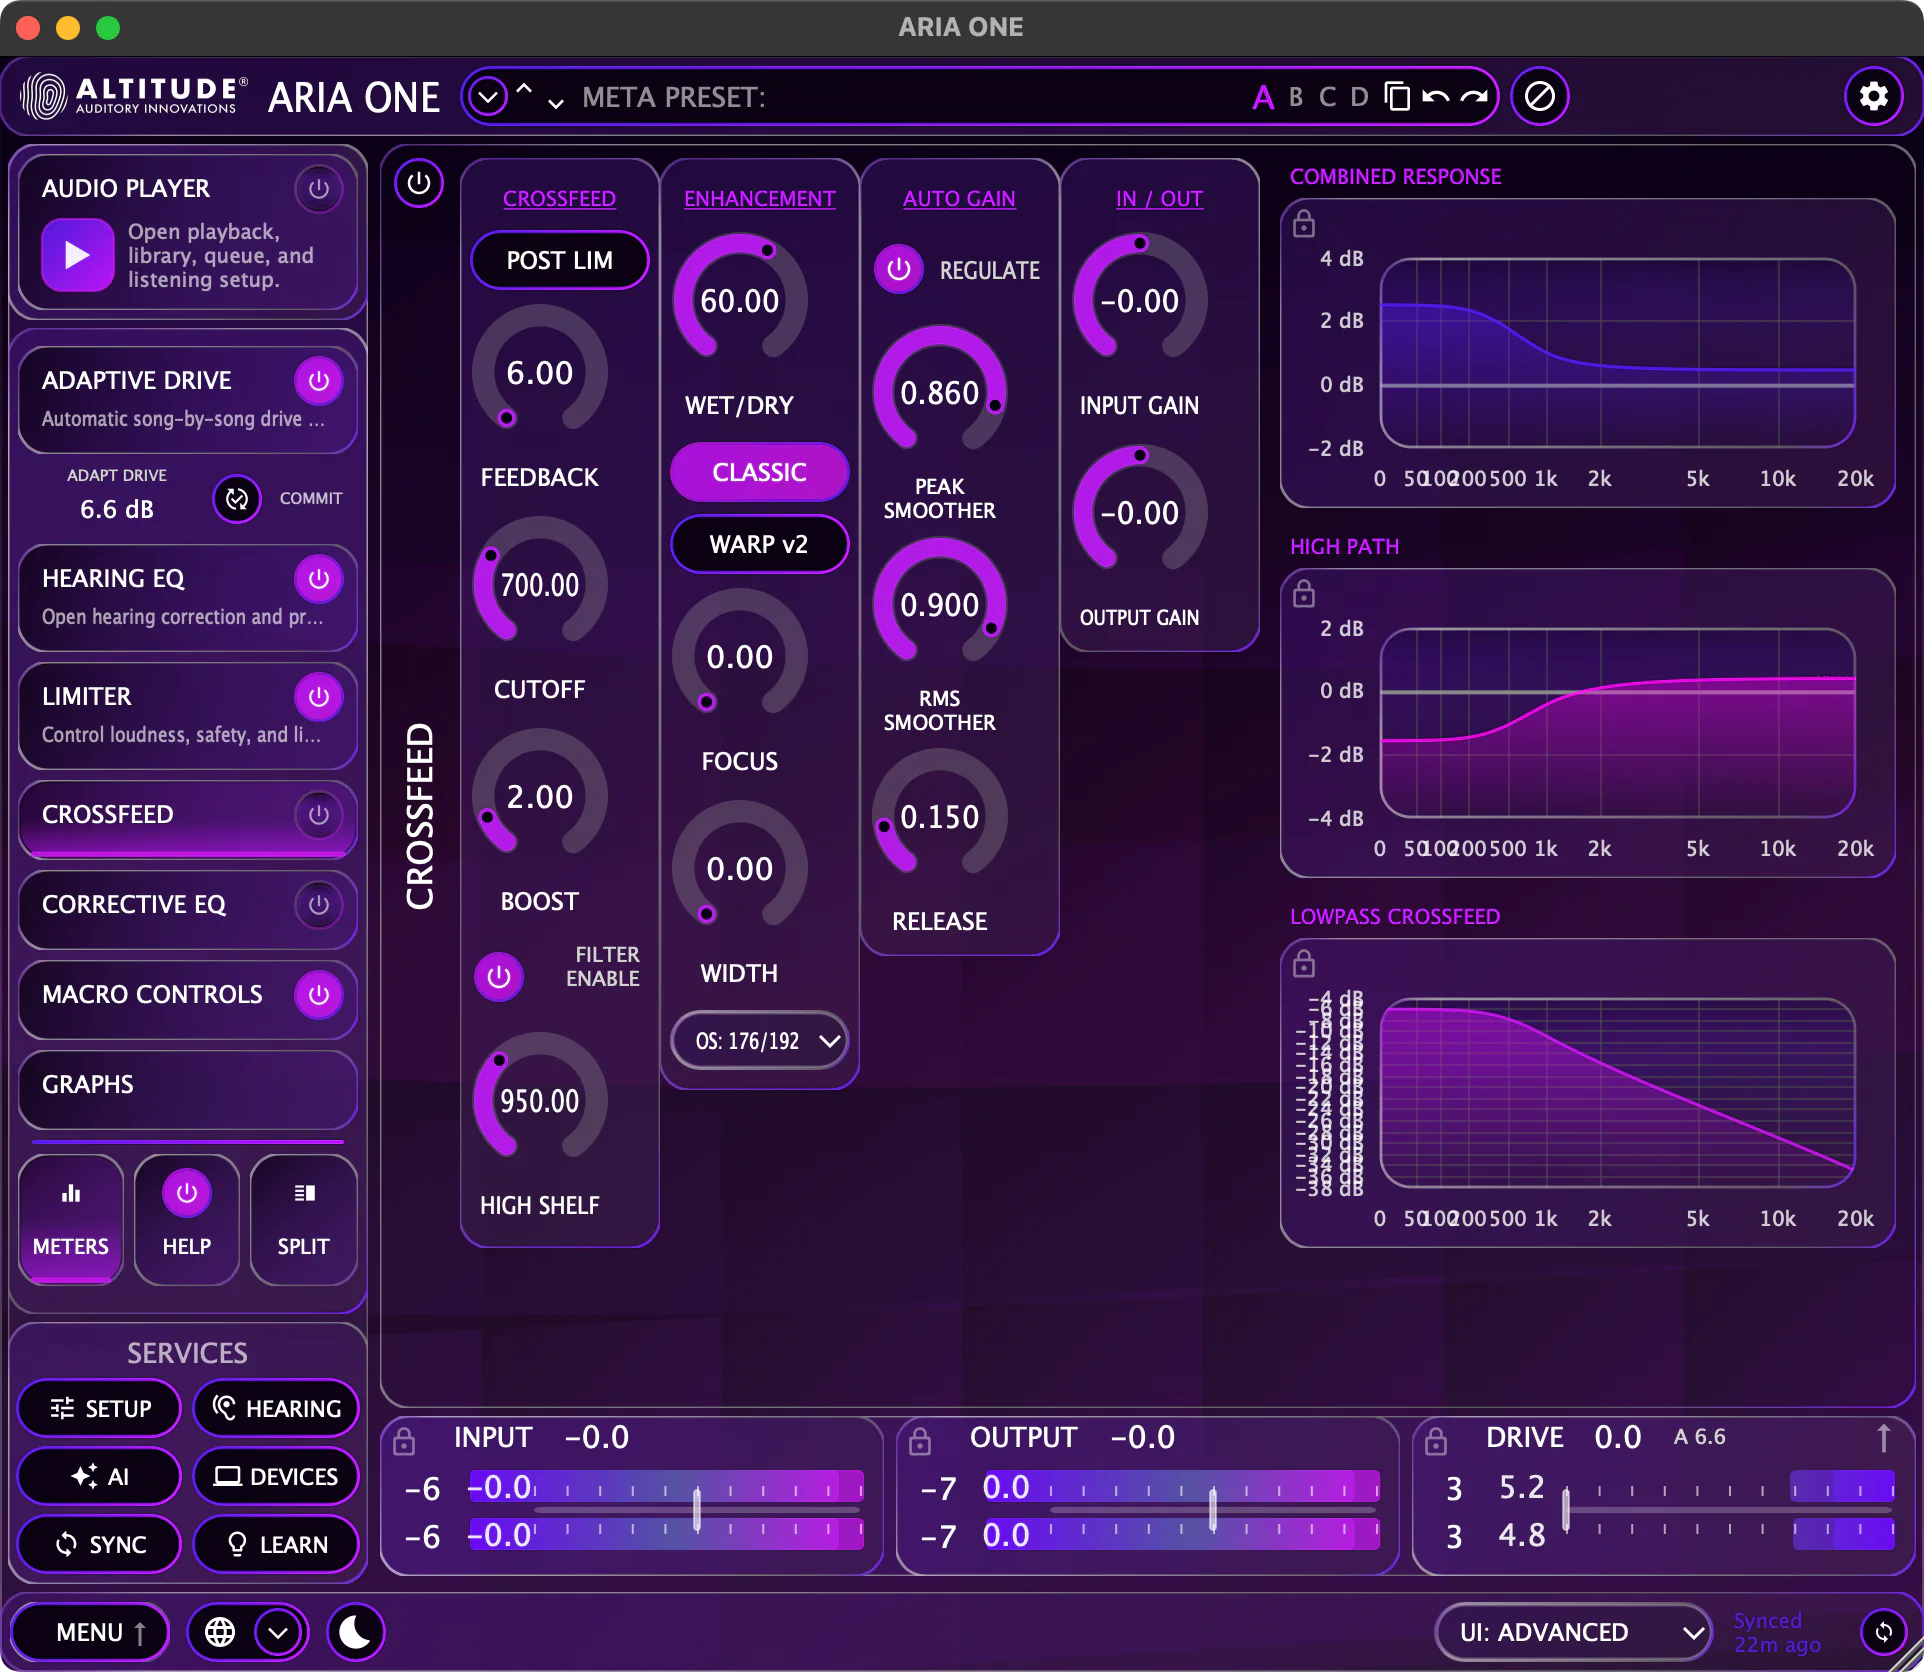The image size is (1924, 1672).
Task: Toggle the High Path graph lock icon
Action: [x=1304, y=594]
